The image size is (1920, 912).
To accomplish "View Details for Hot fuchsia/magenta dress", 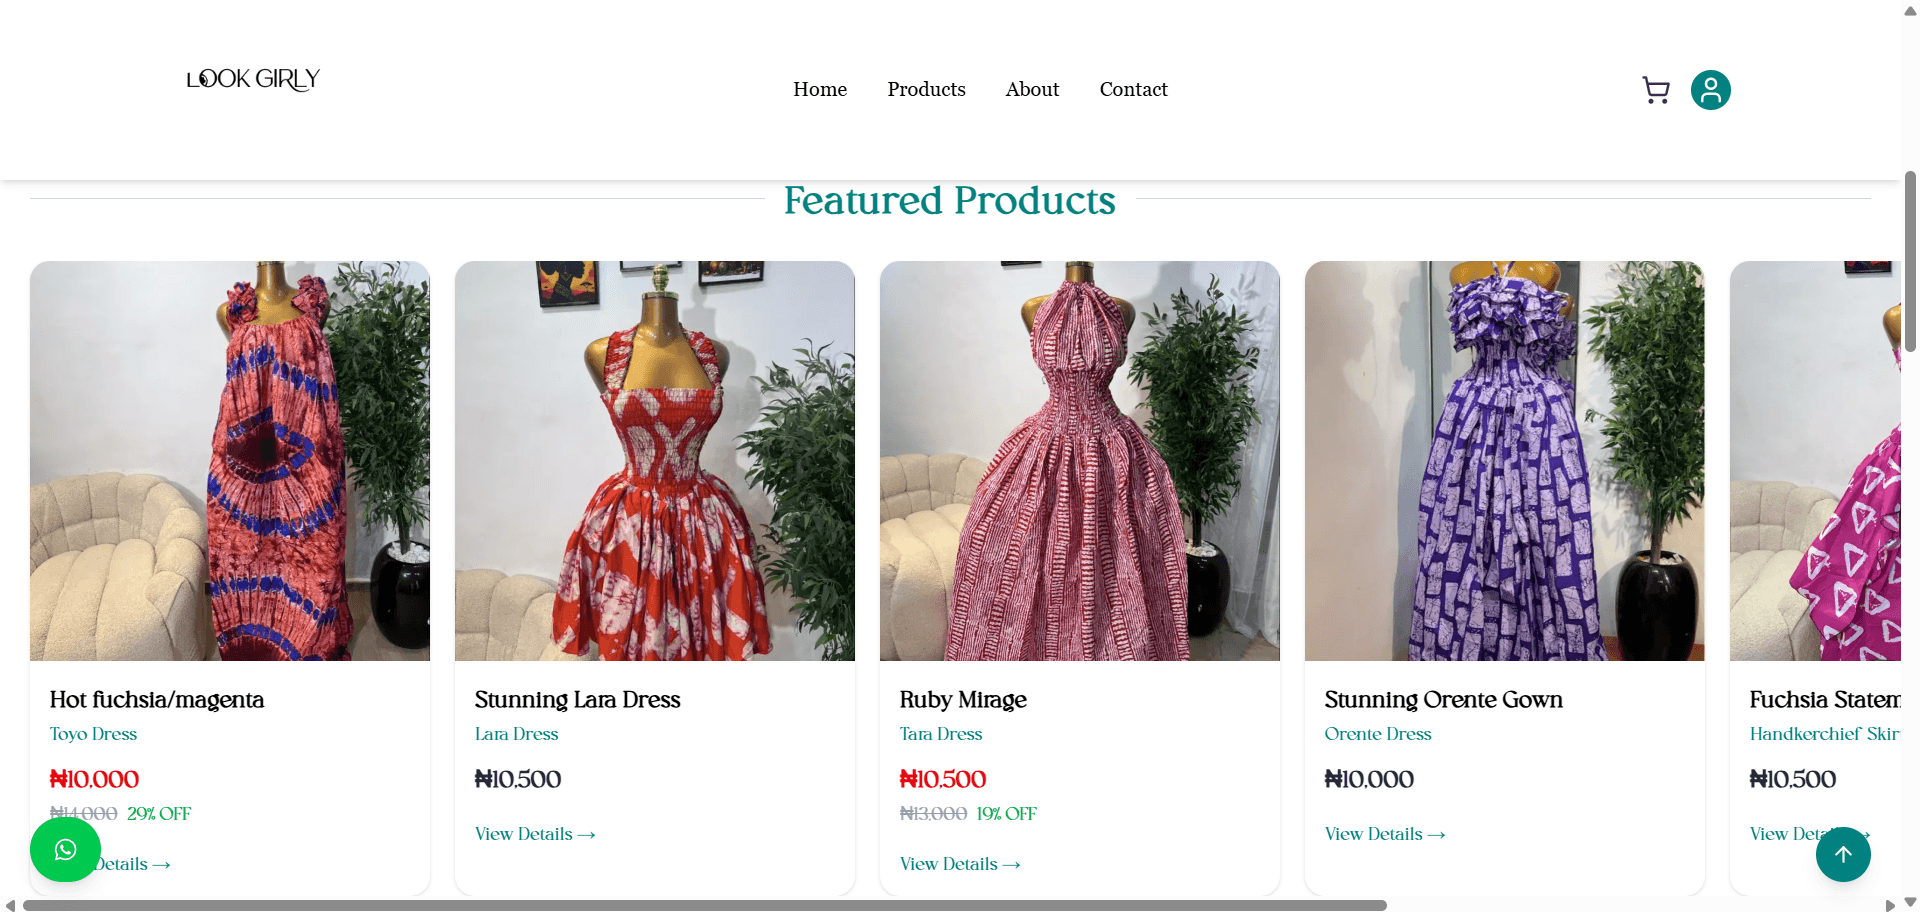I will 132,864.
